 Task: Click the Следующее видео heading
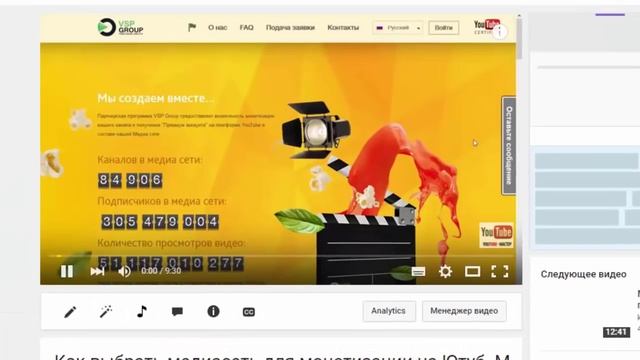tap(583, 274)
